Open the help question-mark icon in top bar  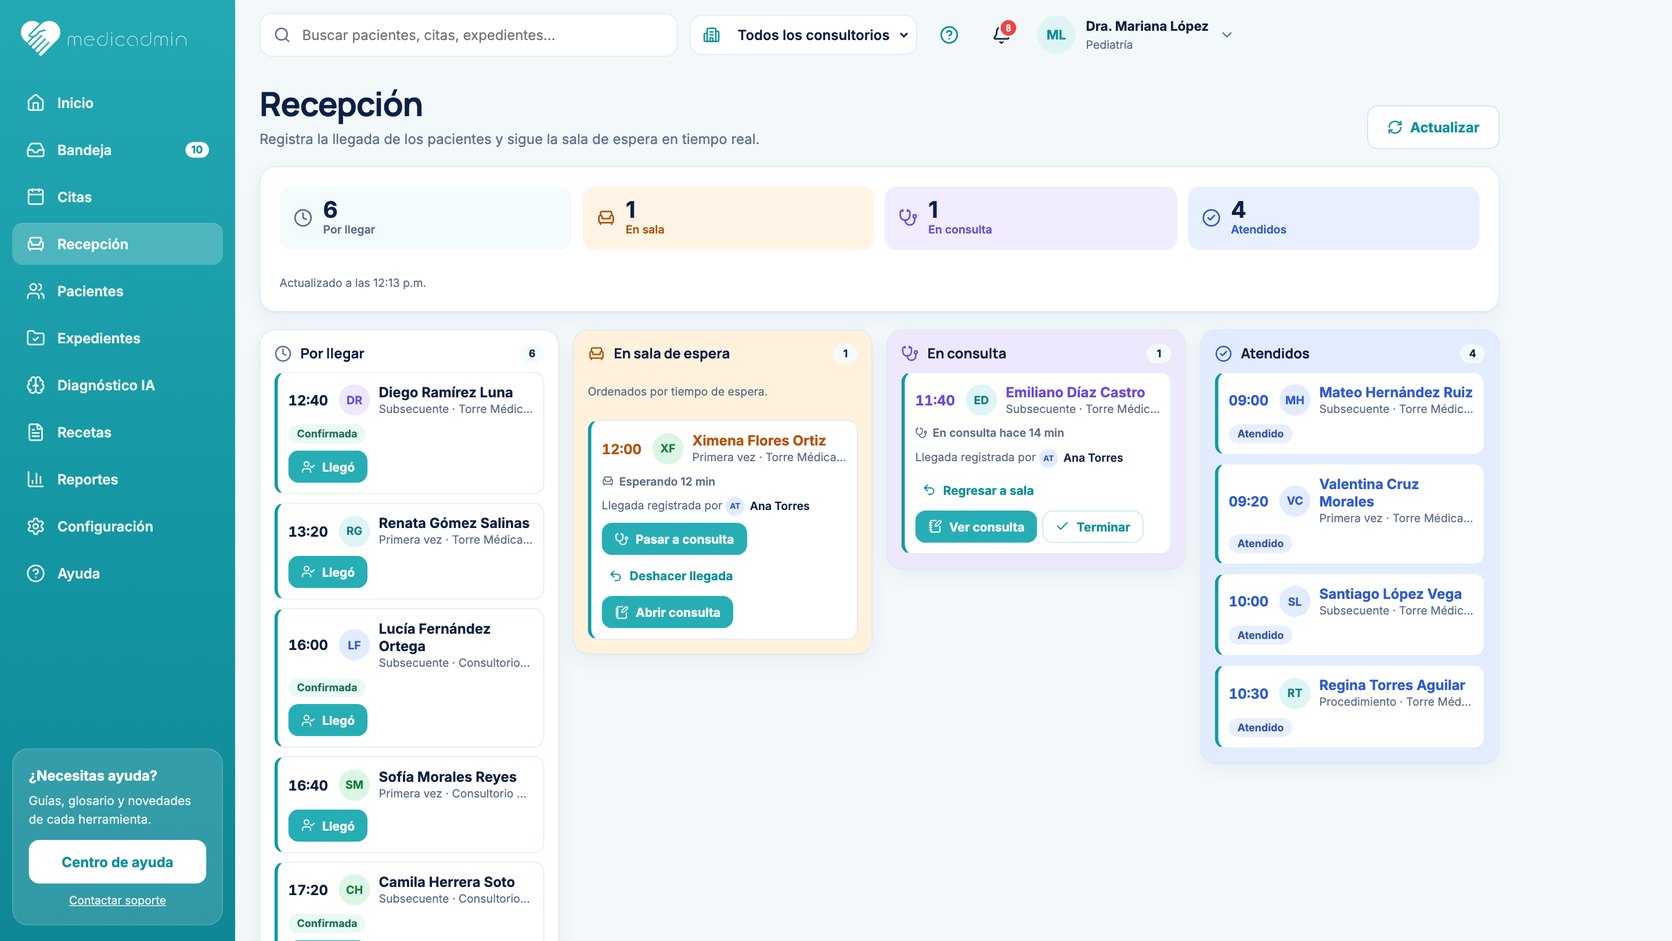pyautogui.click(x=949, y=35)
